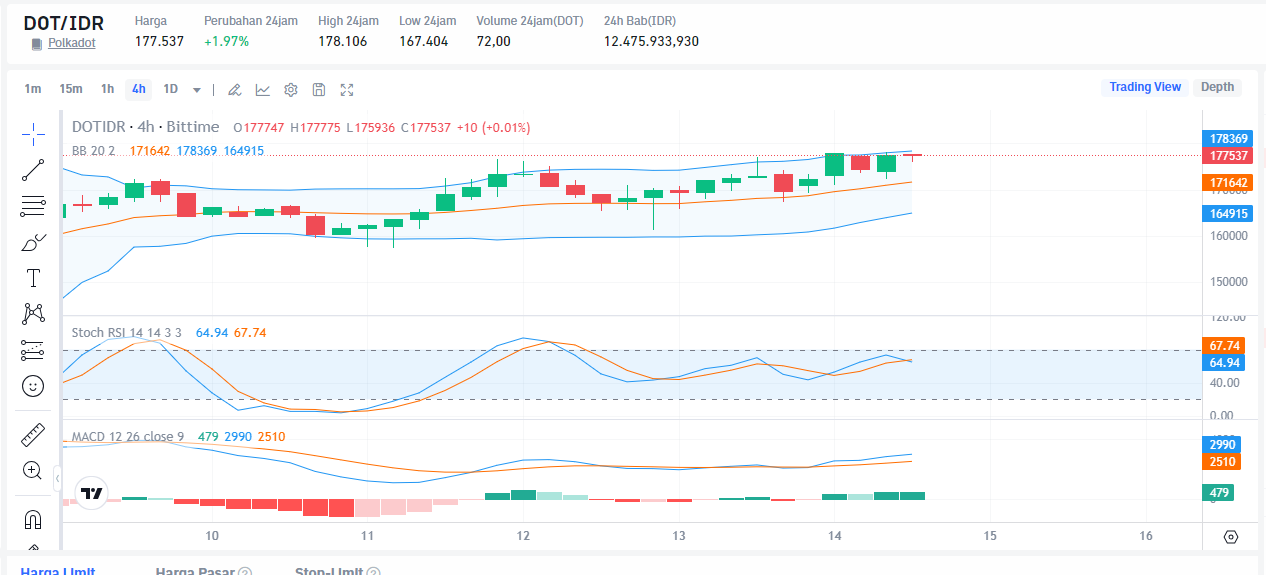This screenshot has height=575, width=1266.
Task: Switch to the Trading View tab
Action: coord(1145,87)
